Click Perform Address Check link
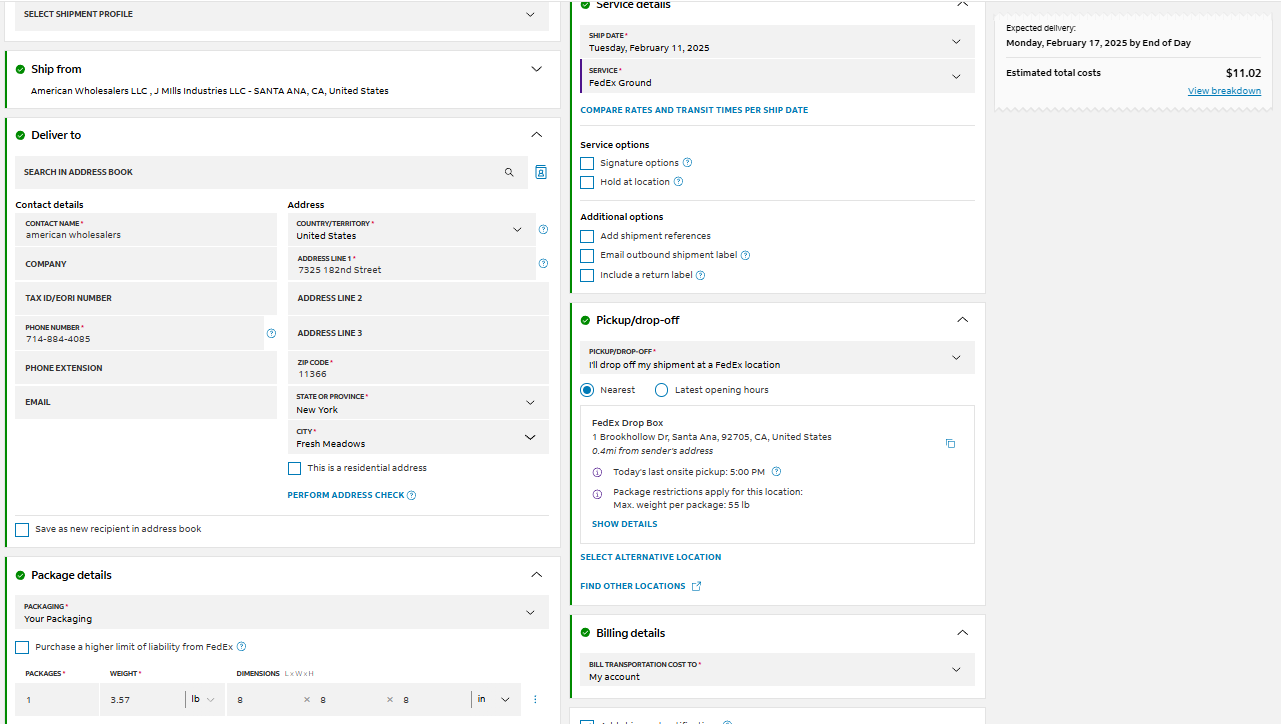Image resolution: width=1281 pixels, height=724 pixels. [346, 495]
